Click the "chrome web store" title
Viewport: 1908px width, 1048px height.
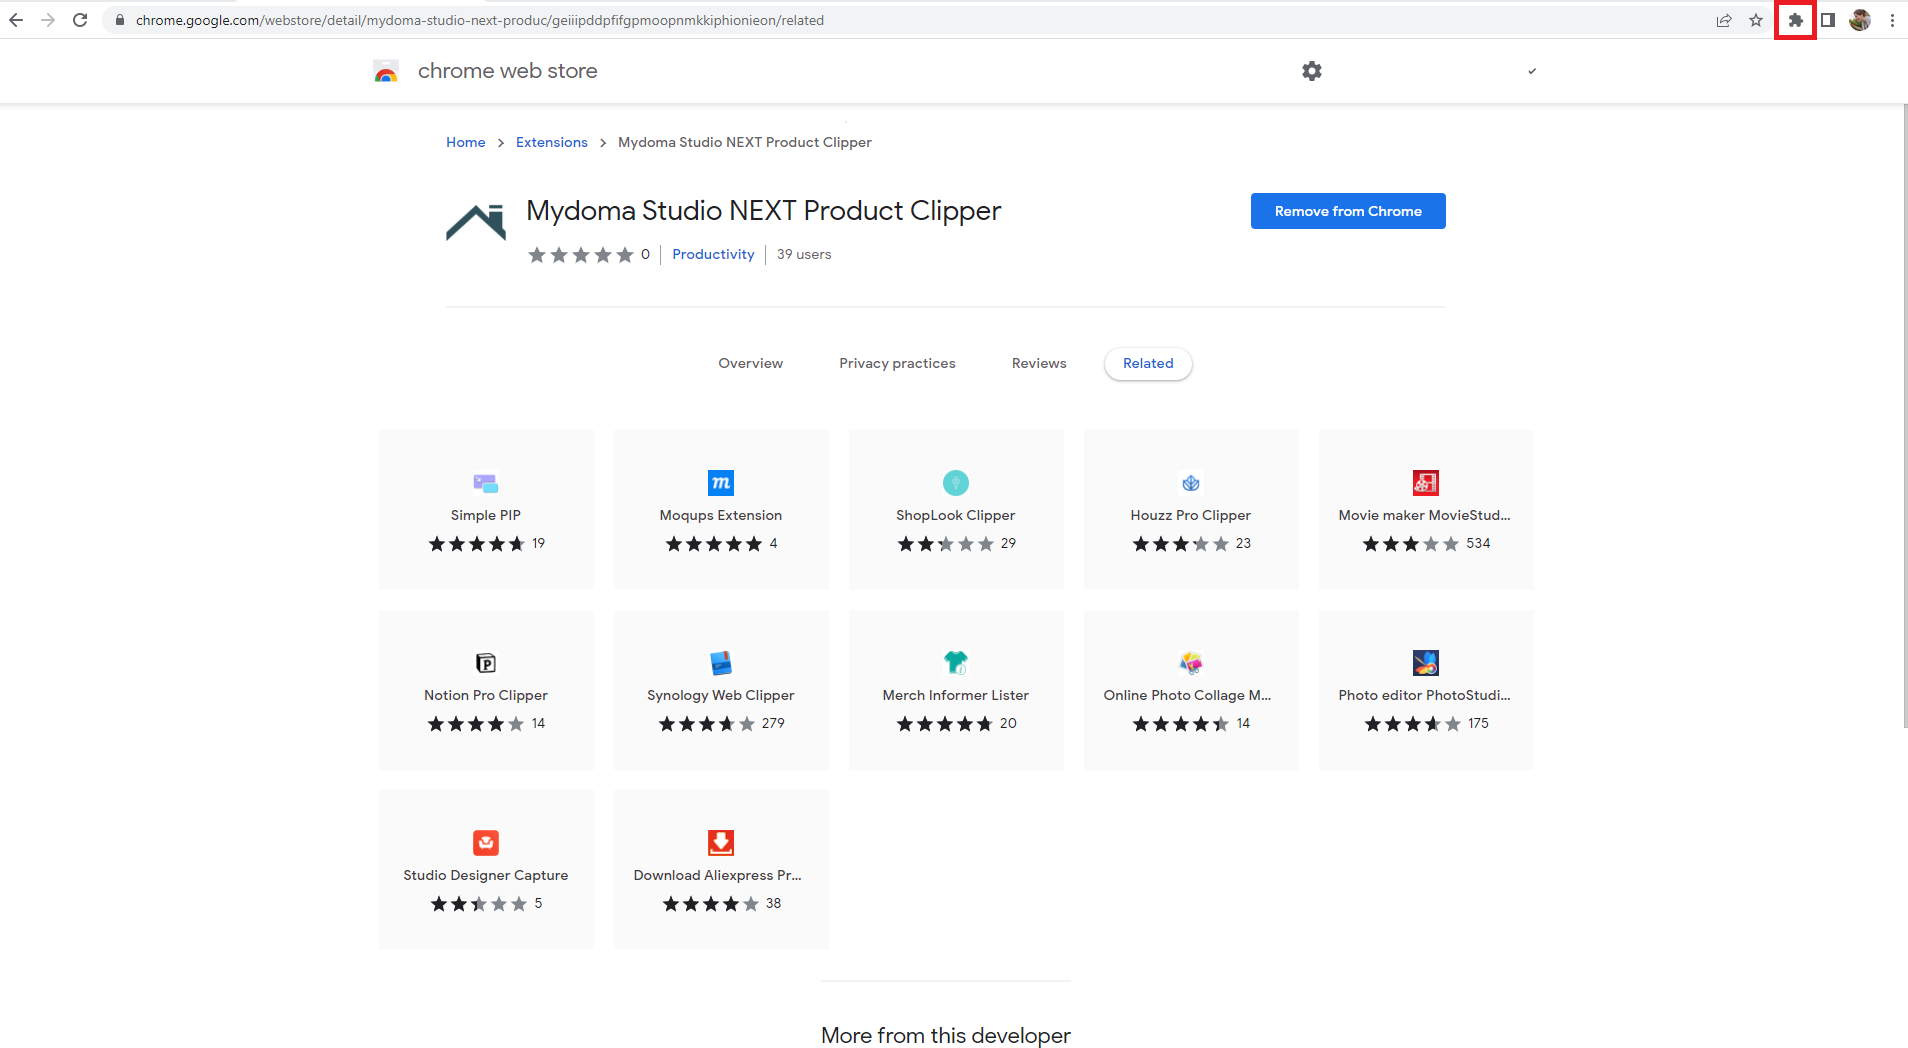click(507, 71)
